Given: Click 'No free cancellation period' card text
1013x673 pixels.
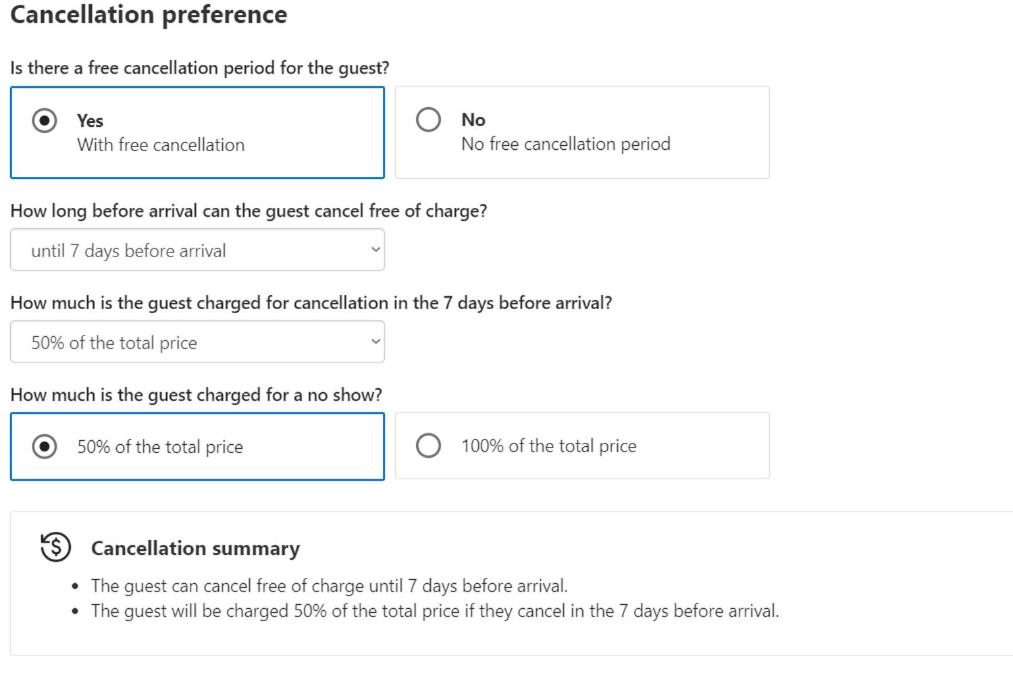Looking at the screenshot, I should [566, 144].
